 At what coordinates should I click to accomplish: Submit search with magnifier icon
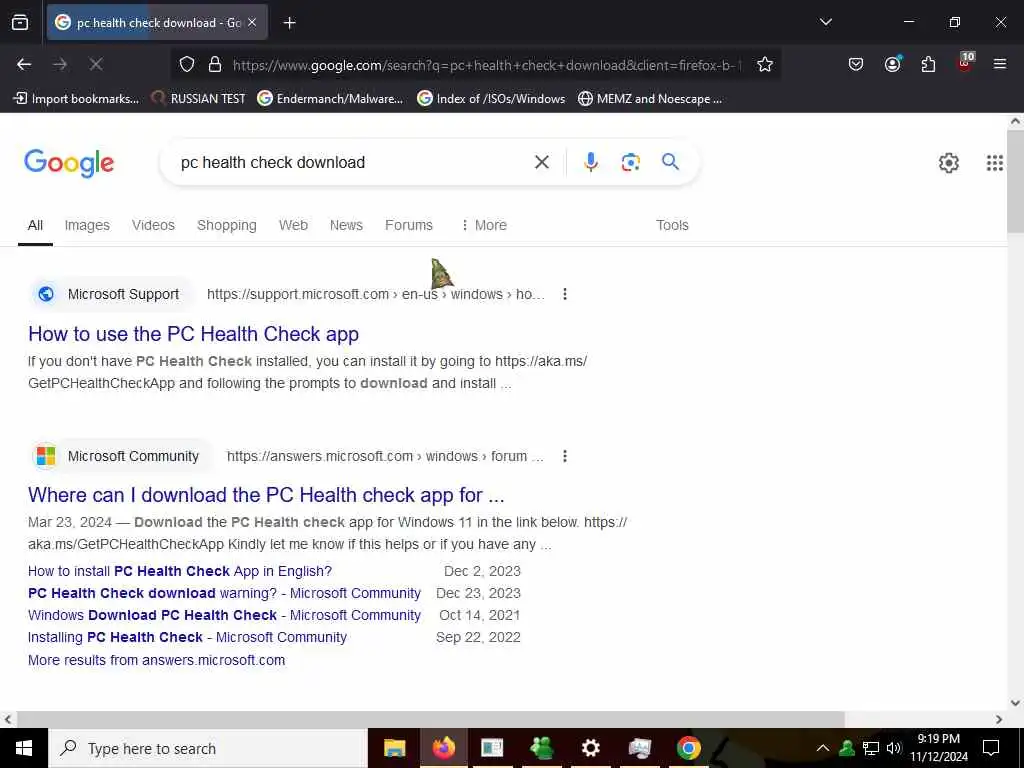[x=670, y=161]
